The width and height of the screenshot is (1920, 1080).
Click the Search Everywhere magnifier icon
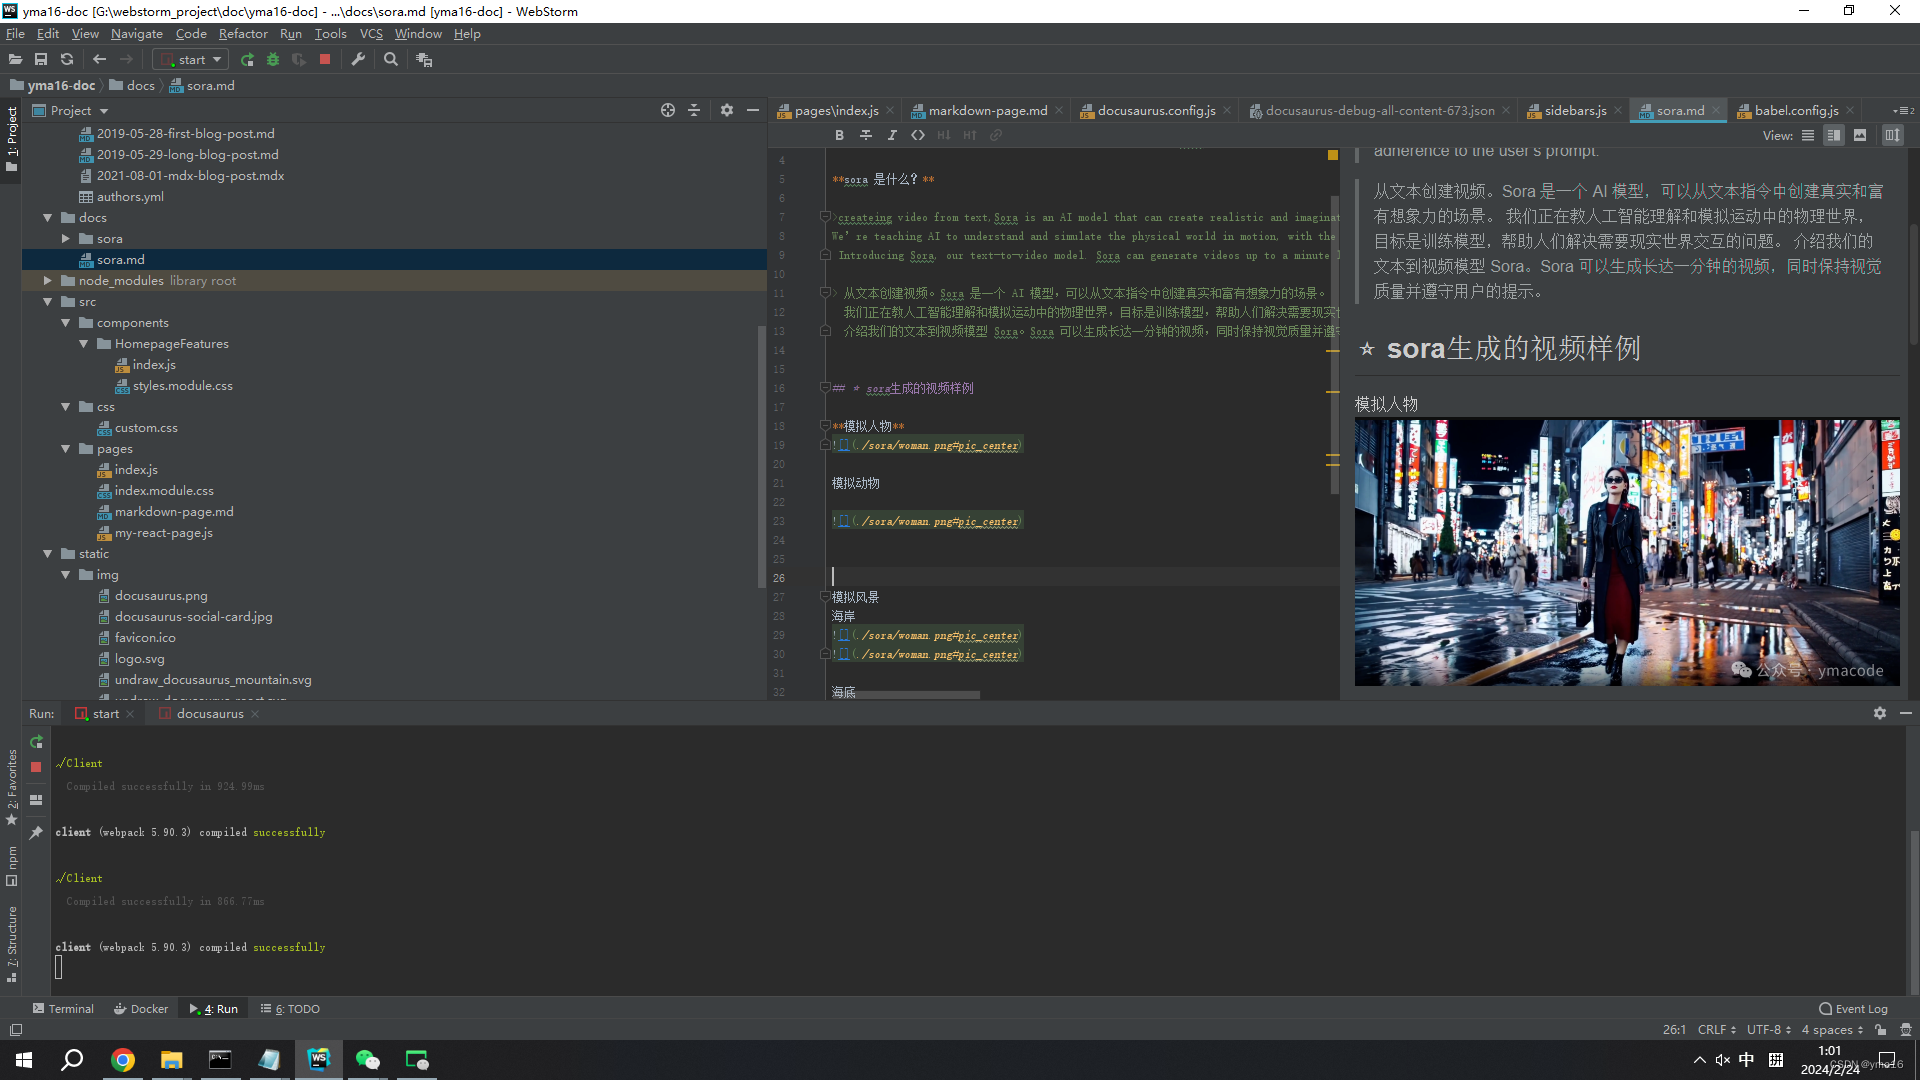click(x=391, y=60)
